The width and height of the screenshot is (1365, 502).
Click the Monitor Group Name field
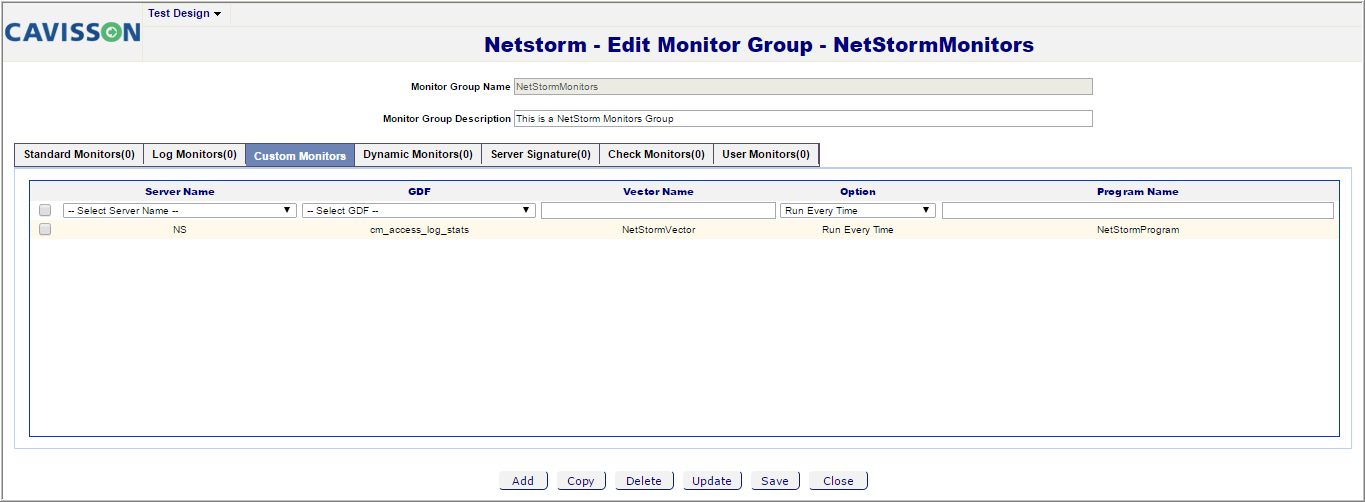point(803,87)
